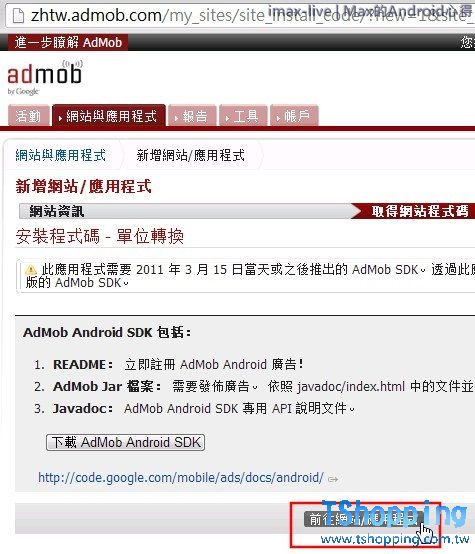Click the page icon in address bar

pyautogui.click(x=18, y=16)
